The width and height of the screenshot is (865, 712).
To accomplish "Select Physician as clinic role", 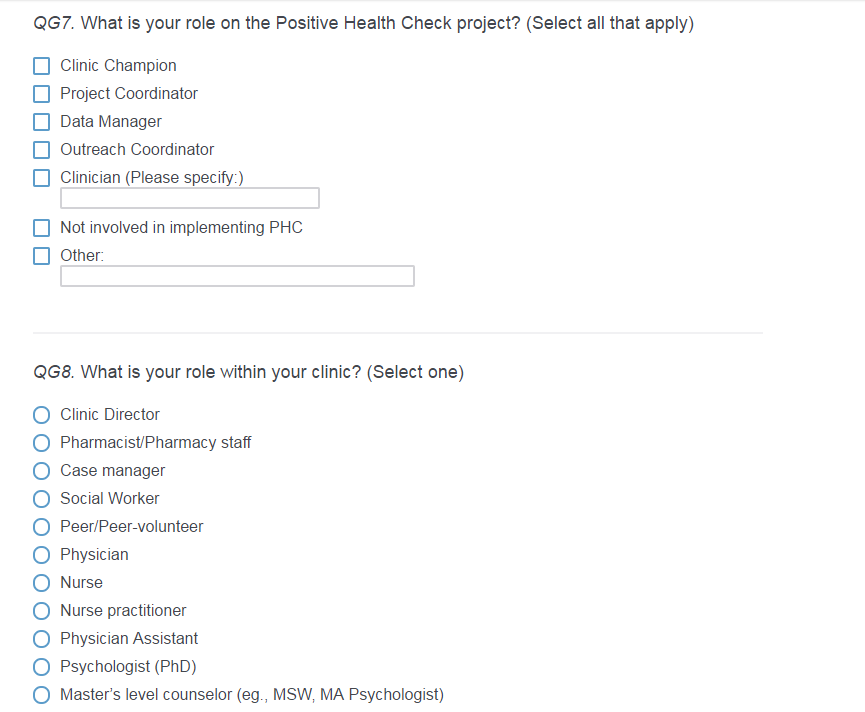I will click(x=42, y=555).
